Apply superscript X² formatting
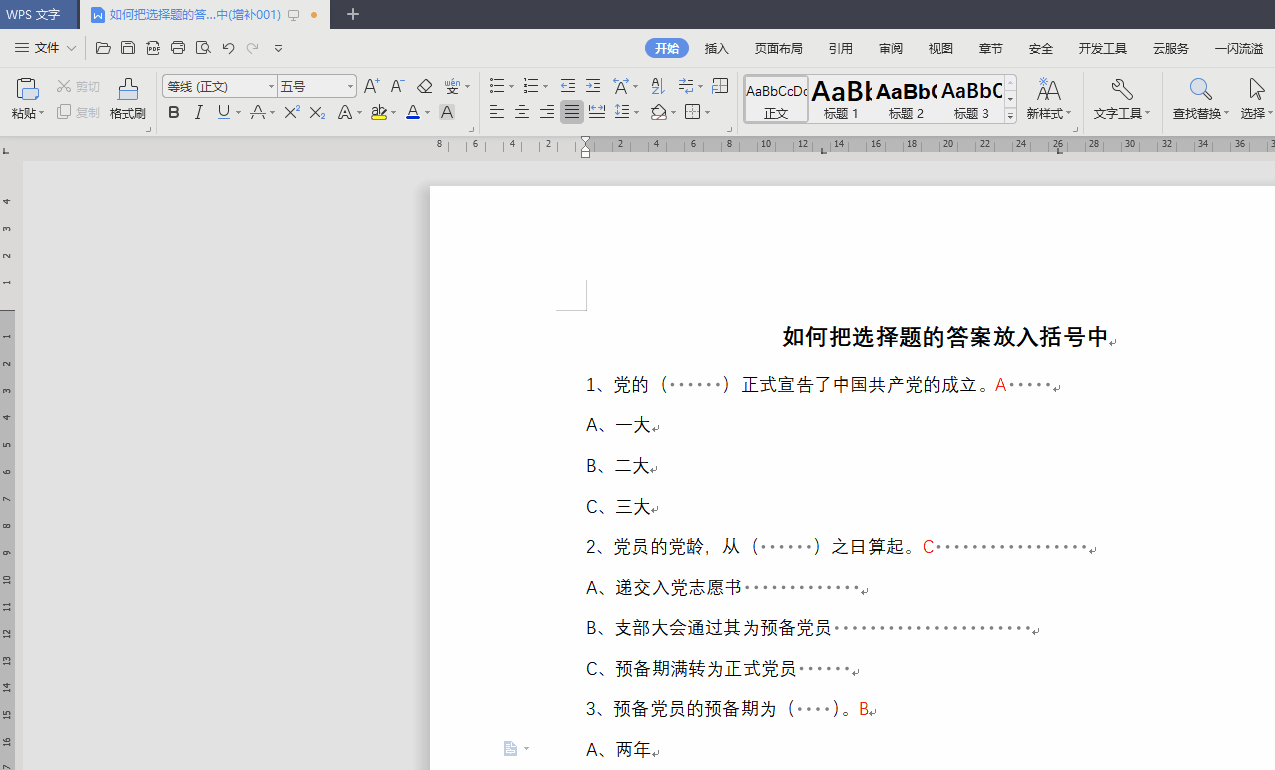The width and height of the screenshot is (1275, 770). pos(291,112)
